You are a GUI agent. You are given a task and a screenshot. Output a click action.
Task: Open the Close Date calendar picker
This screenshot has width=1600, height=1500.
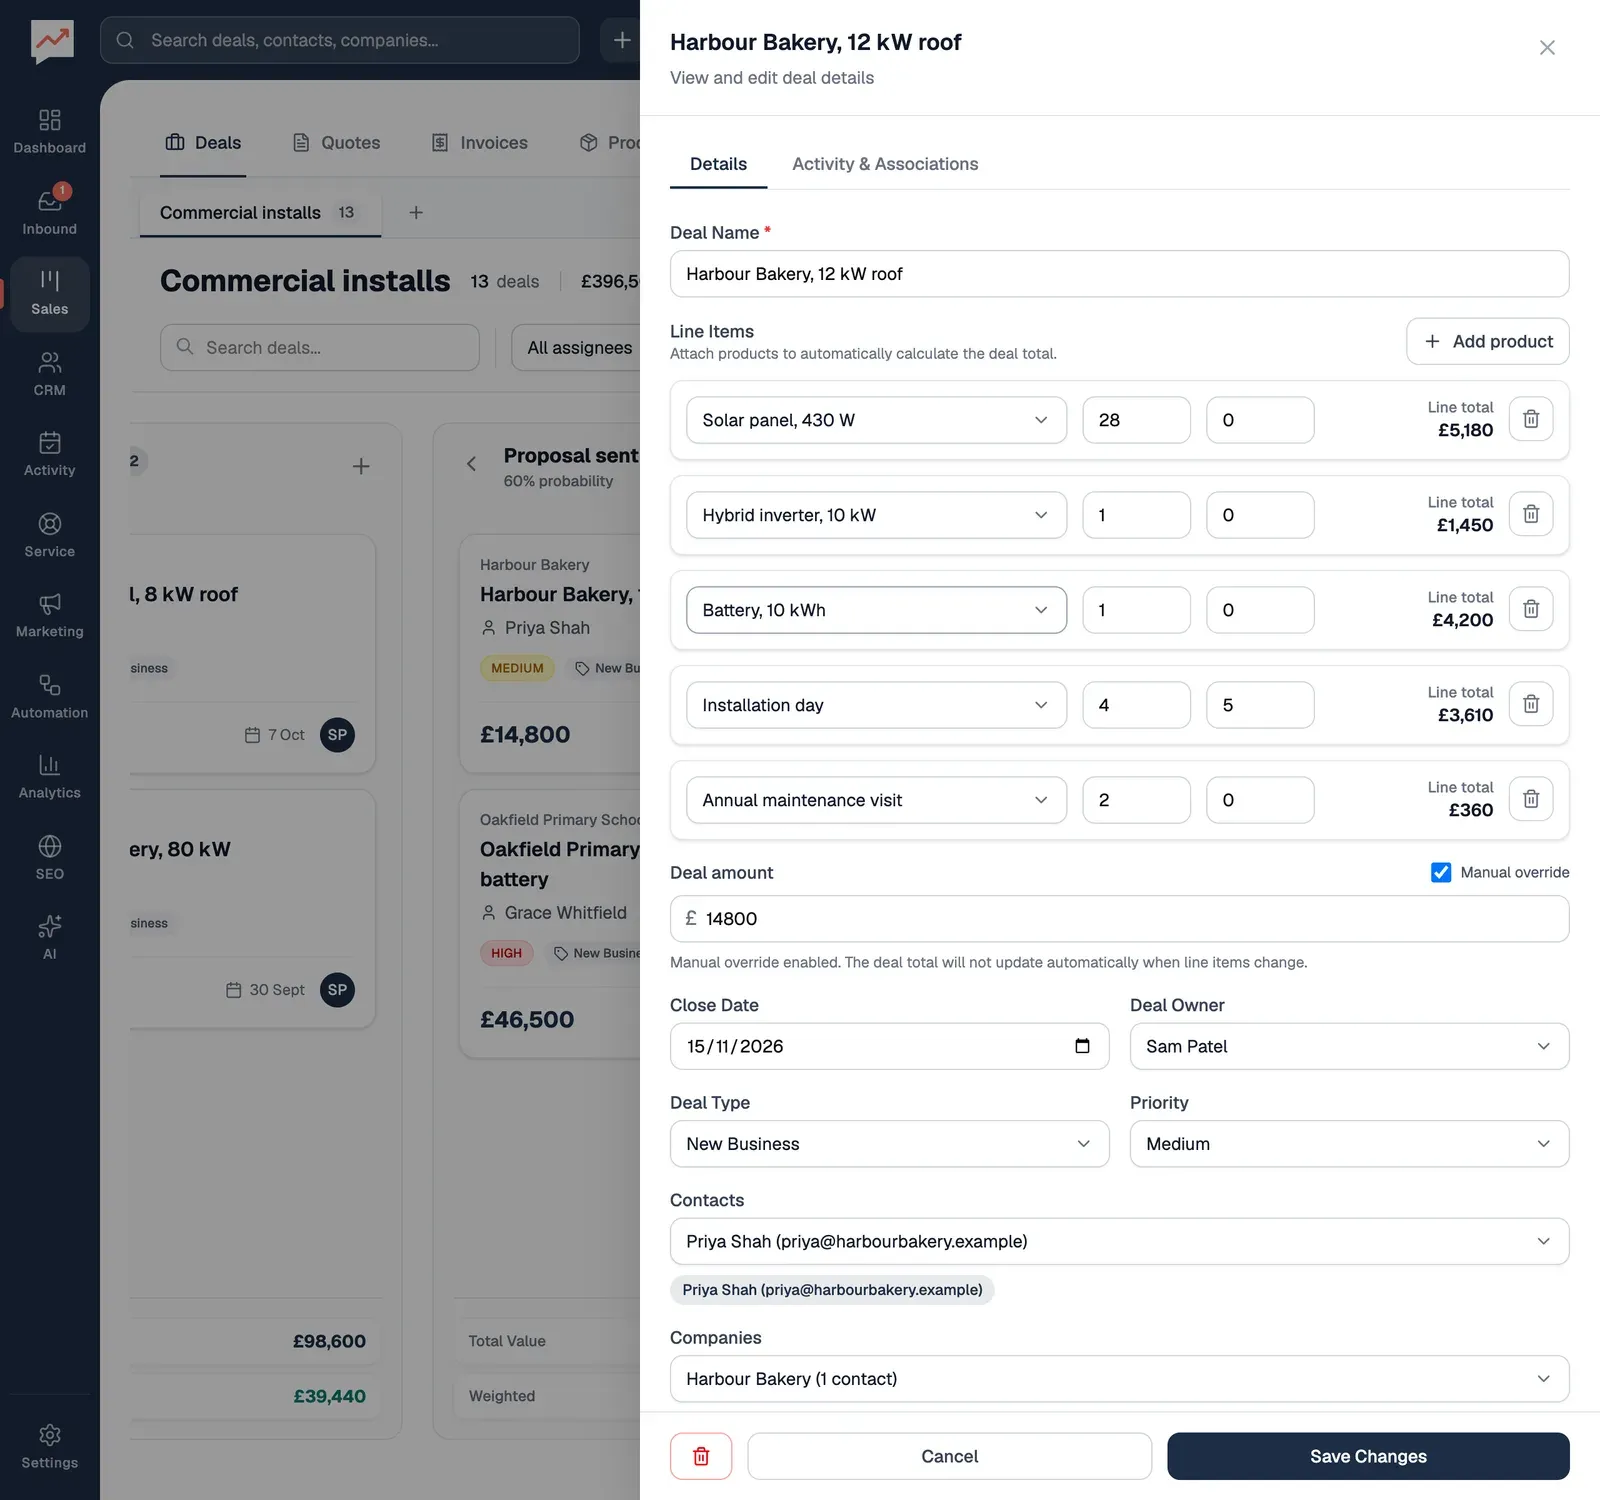(x=1082, y=1046)
